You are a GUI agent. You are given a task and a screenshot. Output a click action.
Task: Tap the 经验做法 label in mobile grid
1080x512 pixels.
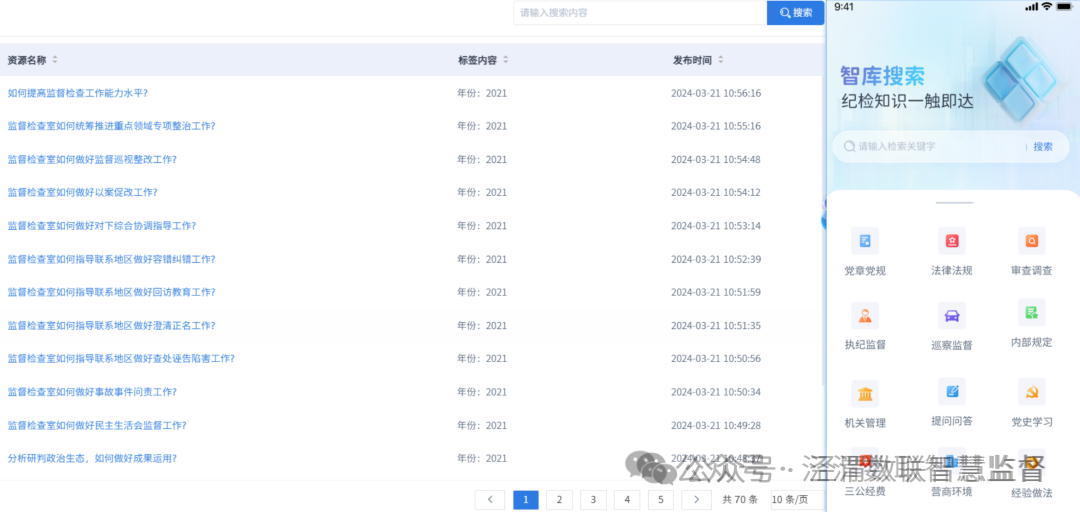pos(1032,493)
